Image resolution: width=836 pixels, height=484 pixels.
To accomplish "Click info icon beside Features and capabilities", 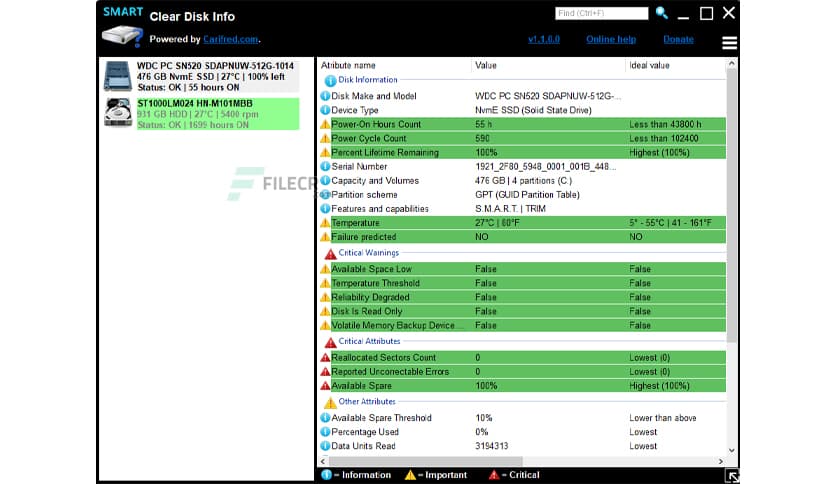I will (x=325, y=208).
